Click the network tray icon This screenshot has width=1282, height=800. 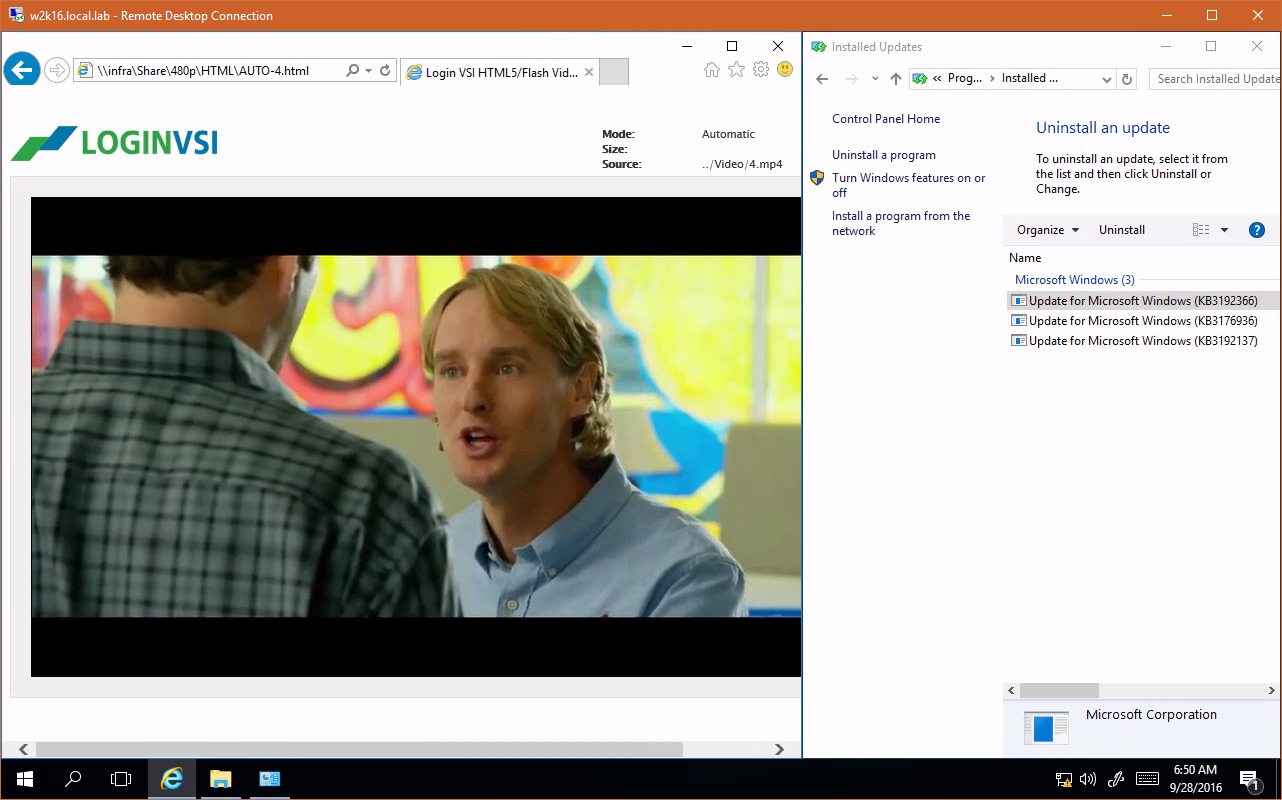tap(1064, 779)
